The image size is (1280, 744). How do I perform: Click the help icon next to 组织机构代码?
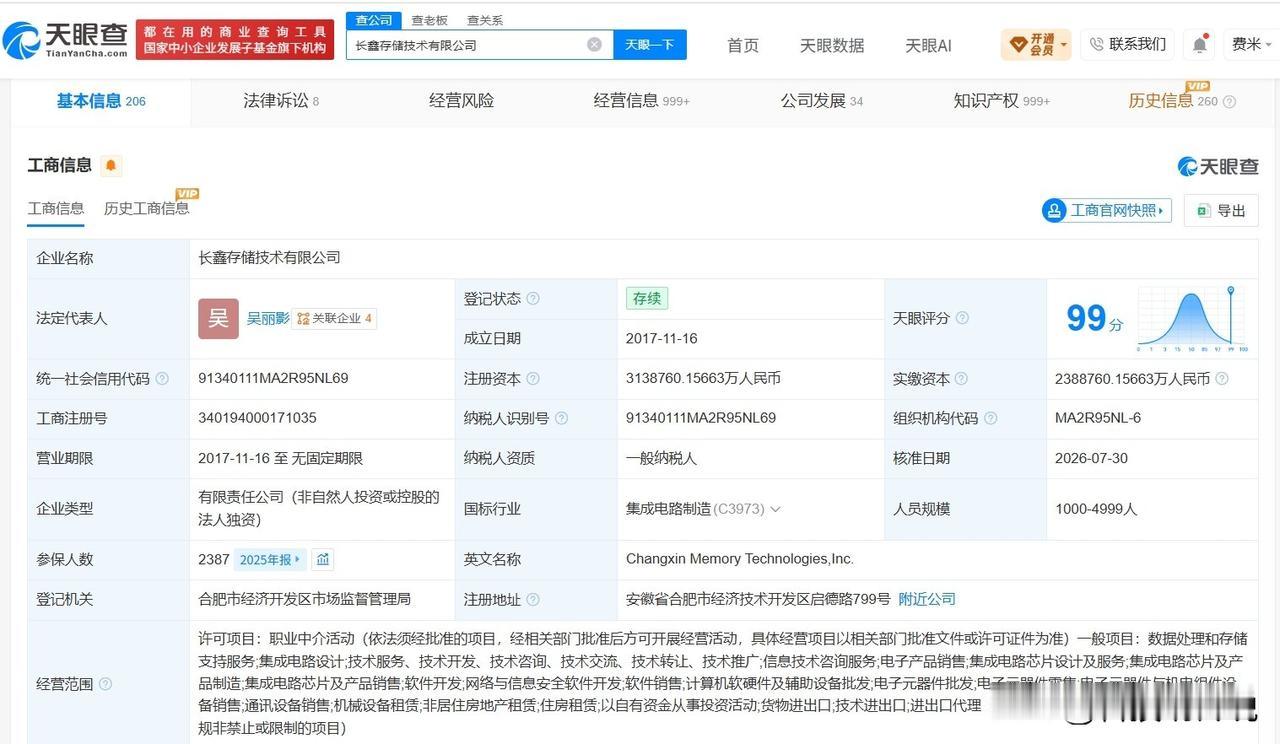990,419
